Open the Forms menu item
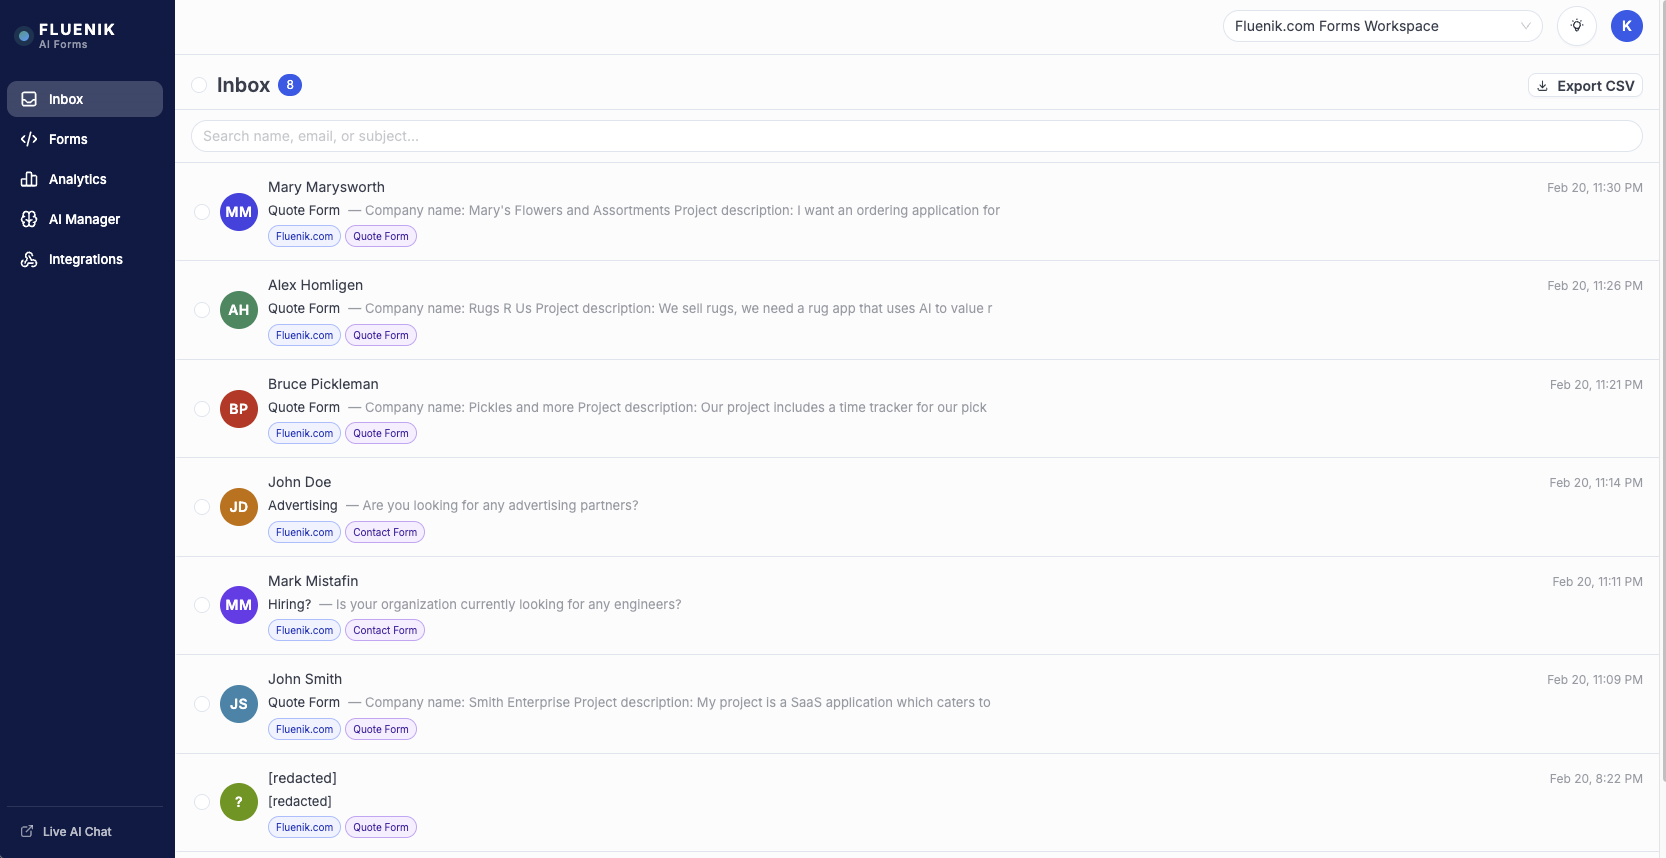The image size is (1666, 858). click(x=68, y=139)
